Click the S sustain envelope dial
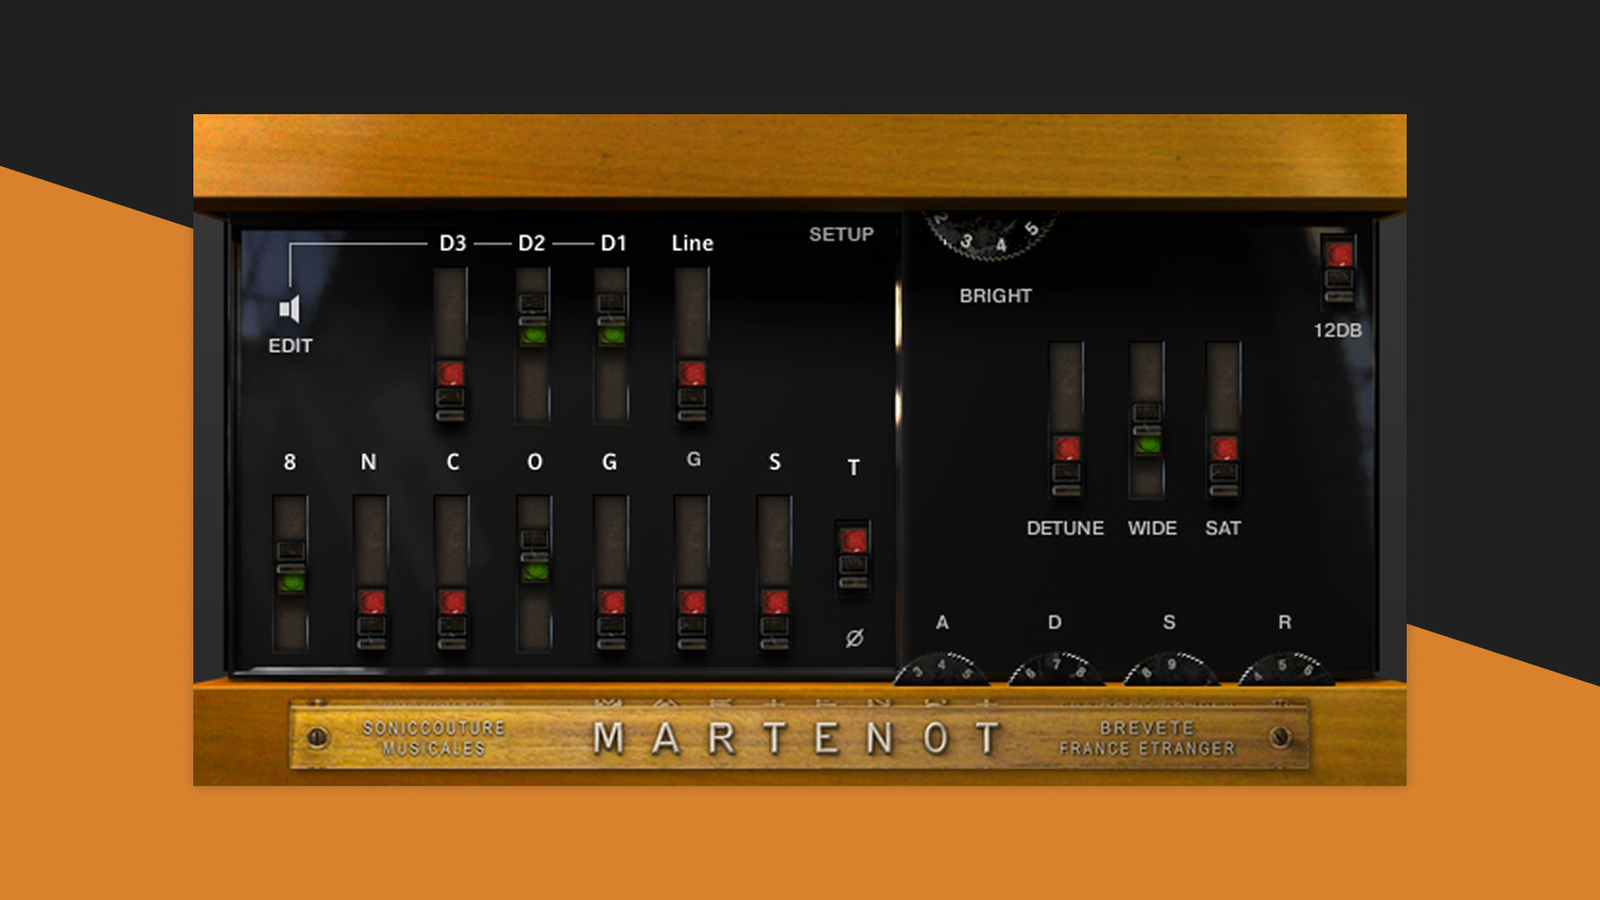This screenshot has height=900, width=1600. click(x=1171, y=669)
